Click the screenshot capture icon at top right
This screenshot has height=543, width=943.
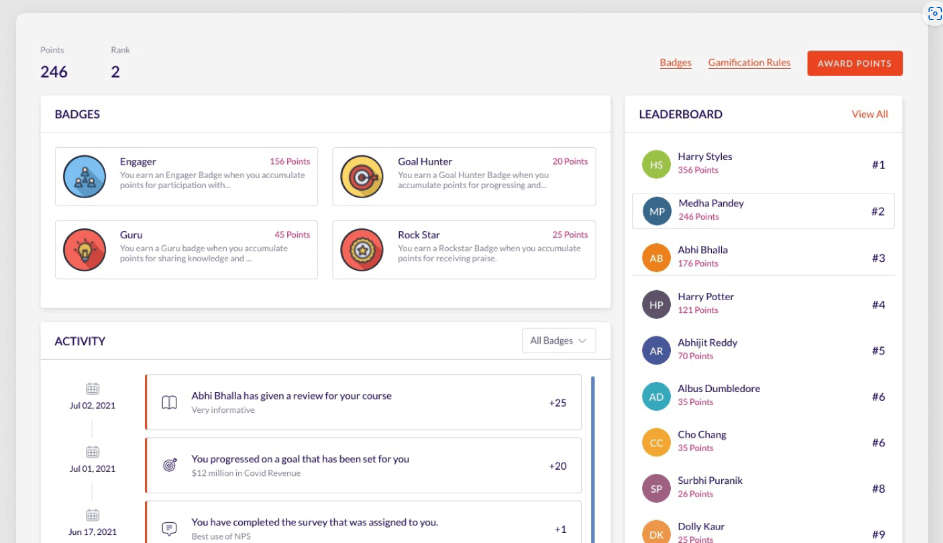(934, 13)
